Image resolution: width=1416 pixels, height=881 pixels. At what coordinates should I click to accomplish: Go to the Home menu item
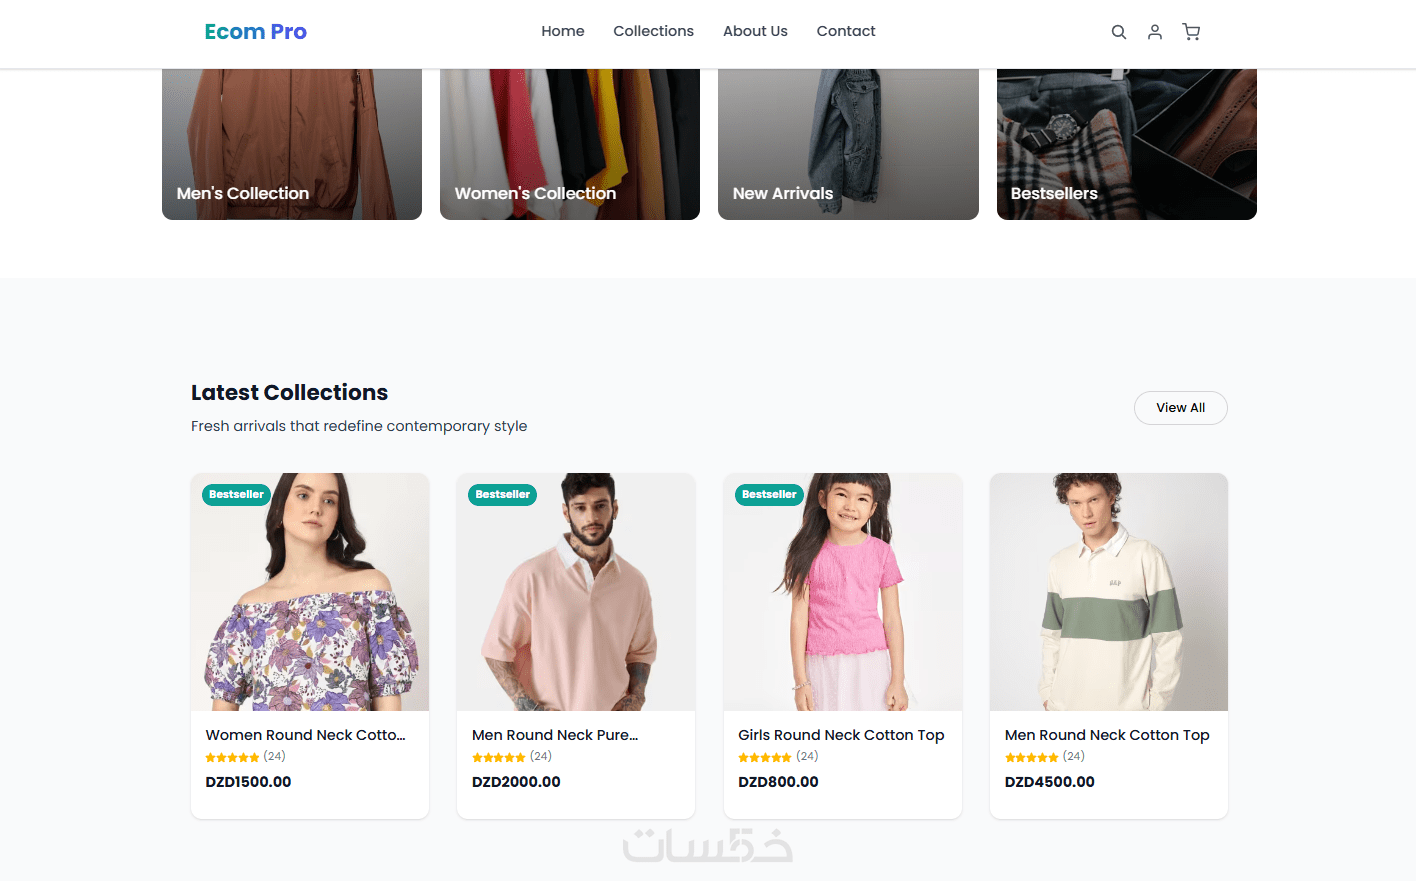coord(563,31)
